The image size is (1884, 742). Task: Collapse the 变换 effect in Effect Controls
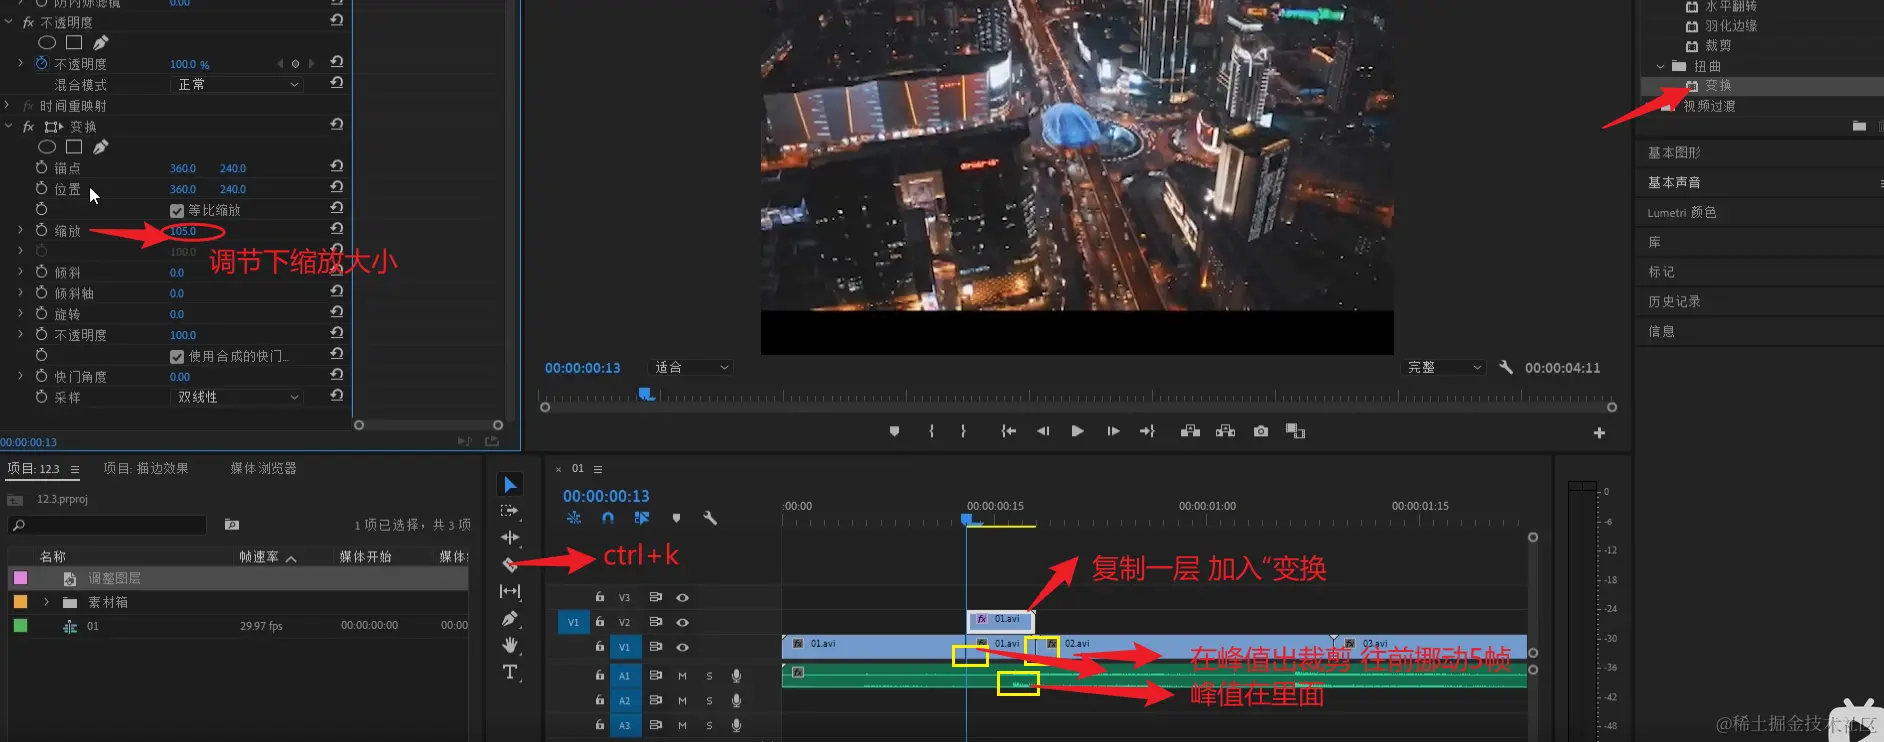tap(9, 127)
